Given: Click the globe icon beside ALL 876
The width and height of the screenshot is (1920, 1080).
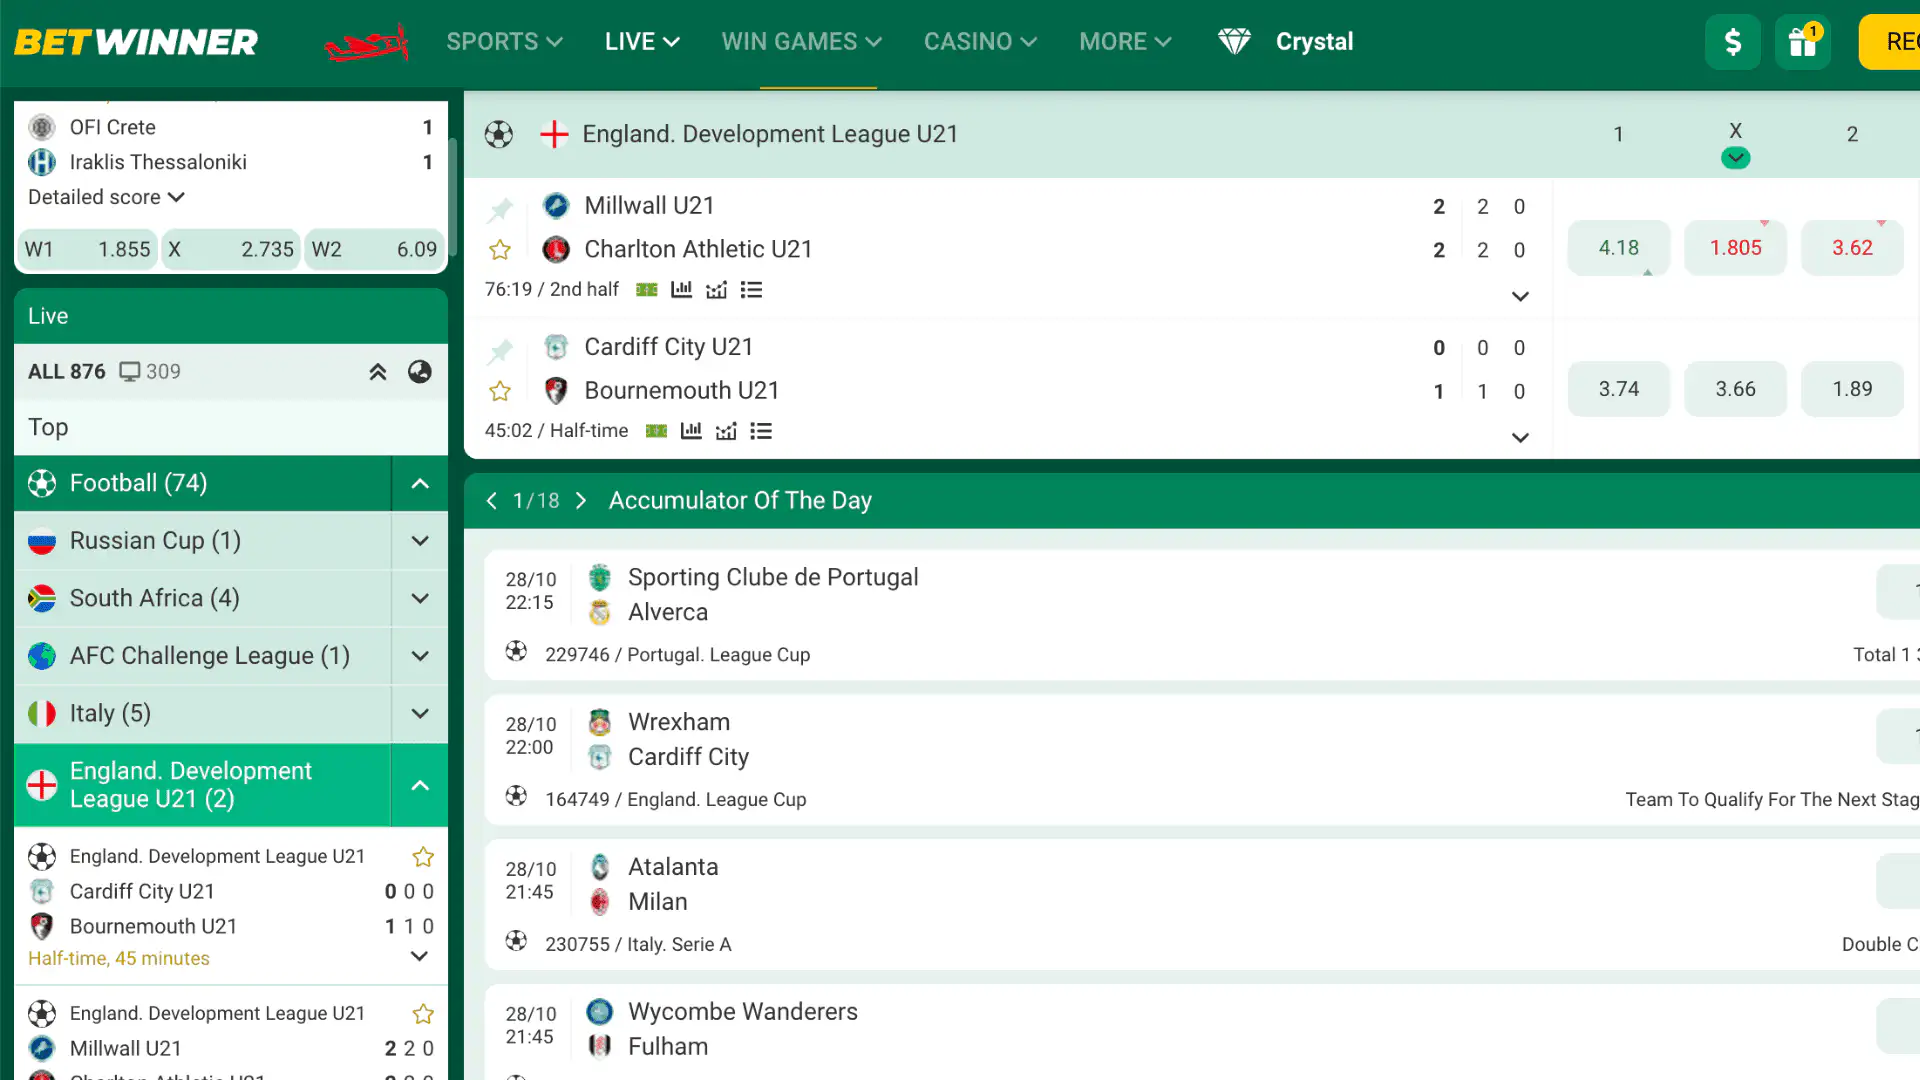Looking at the screenshot, I should pyautogui.click(x=419, y=371).
